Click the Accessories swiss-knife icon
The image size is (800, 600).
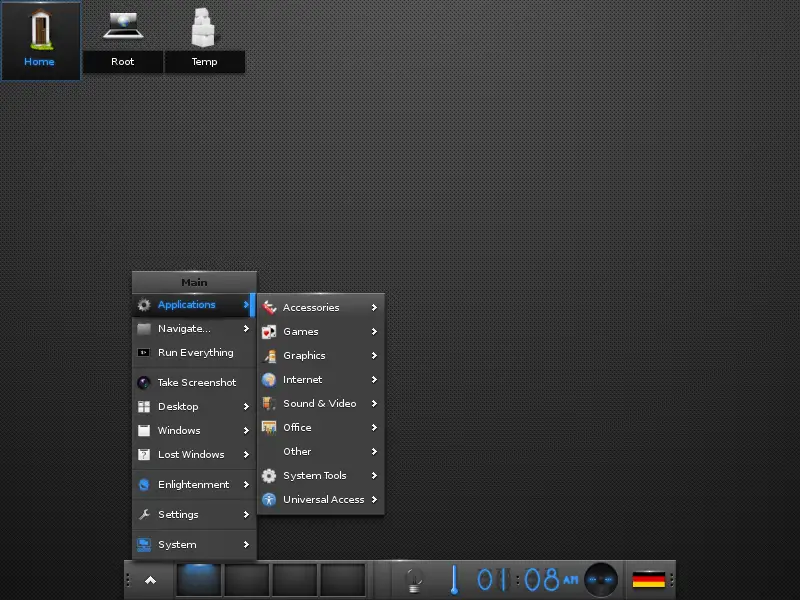(x=269, y=307)
